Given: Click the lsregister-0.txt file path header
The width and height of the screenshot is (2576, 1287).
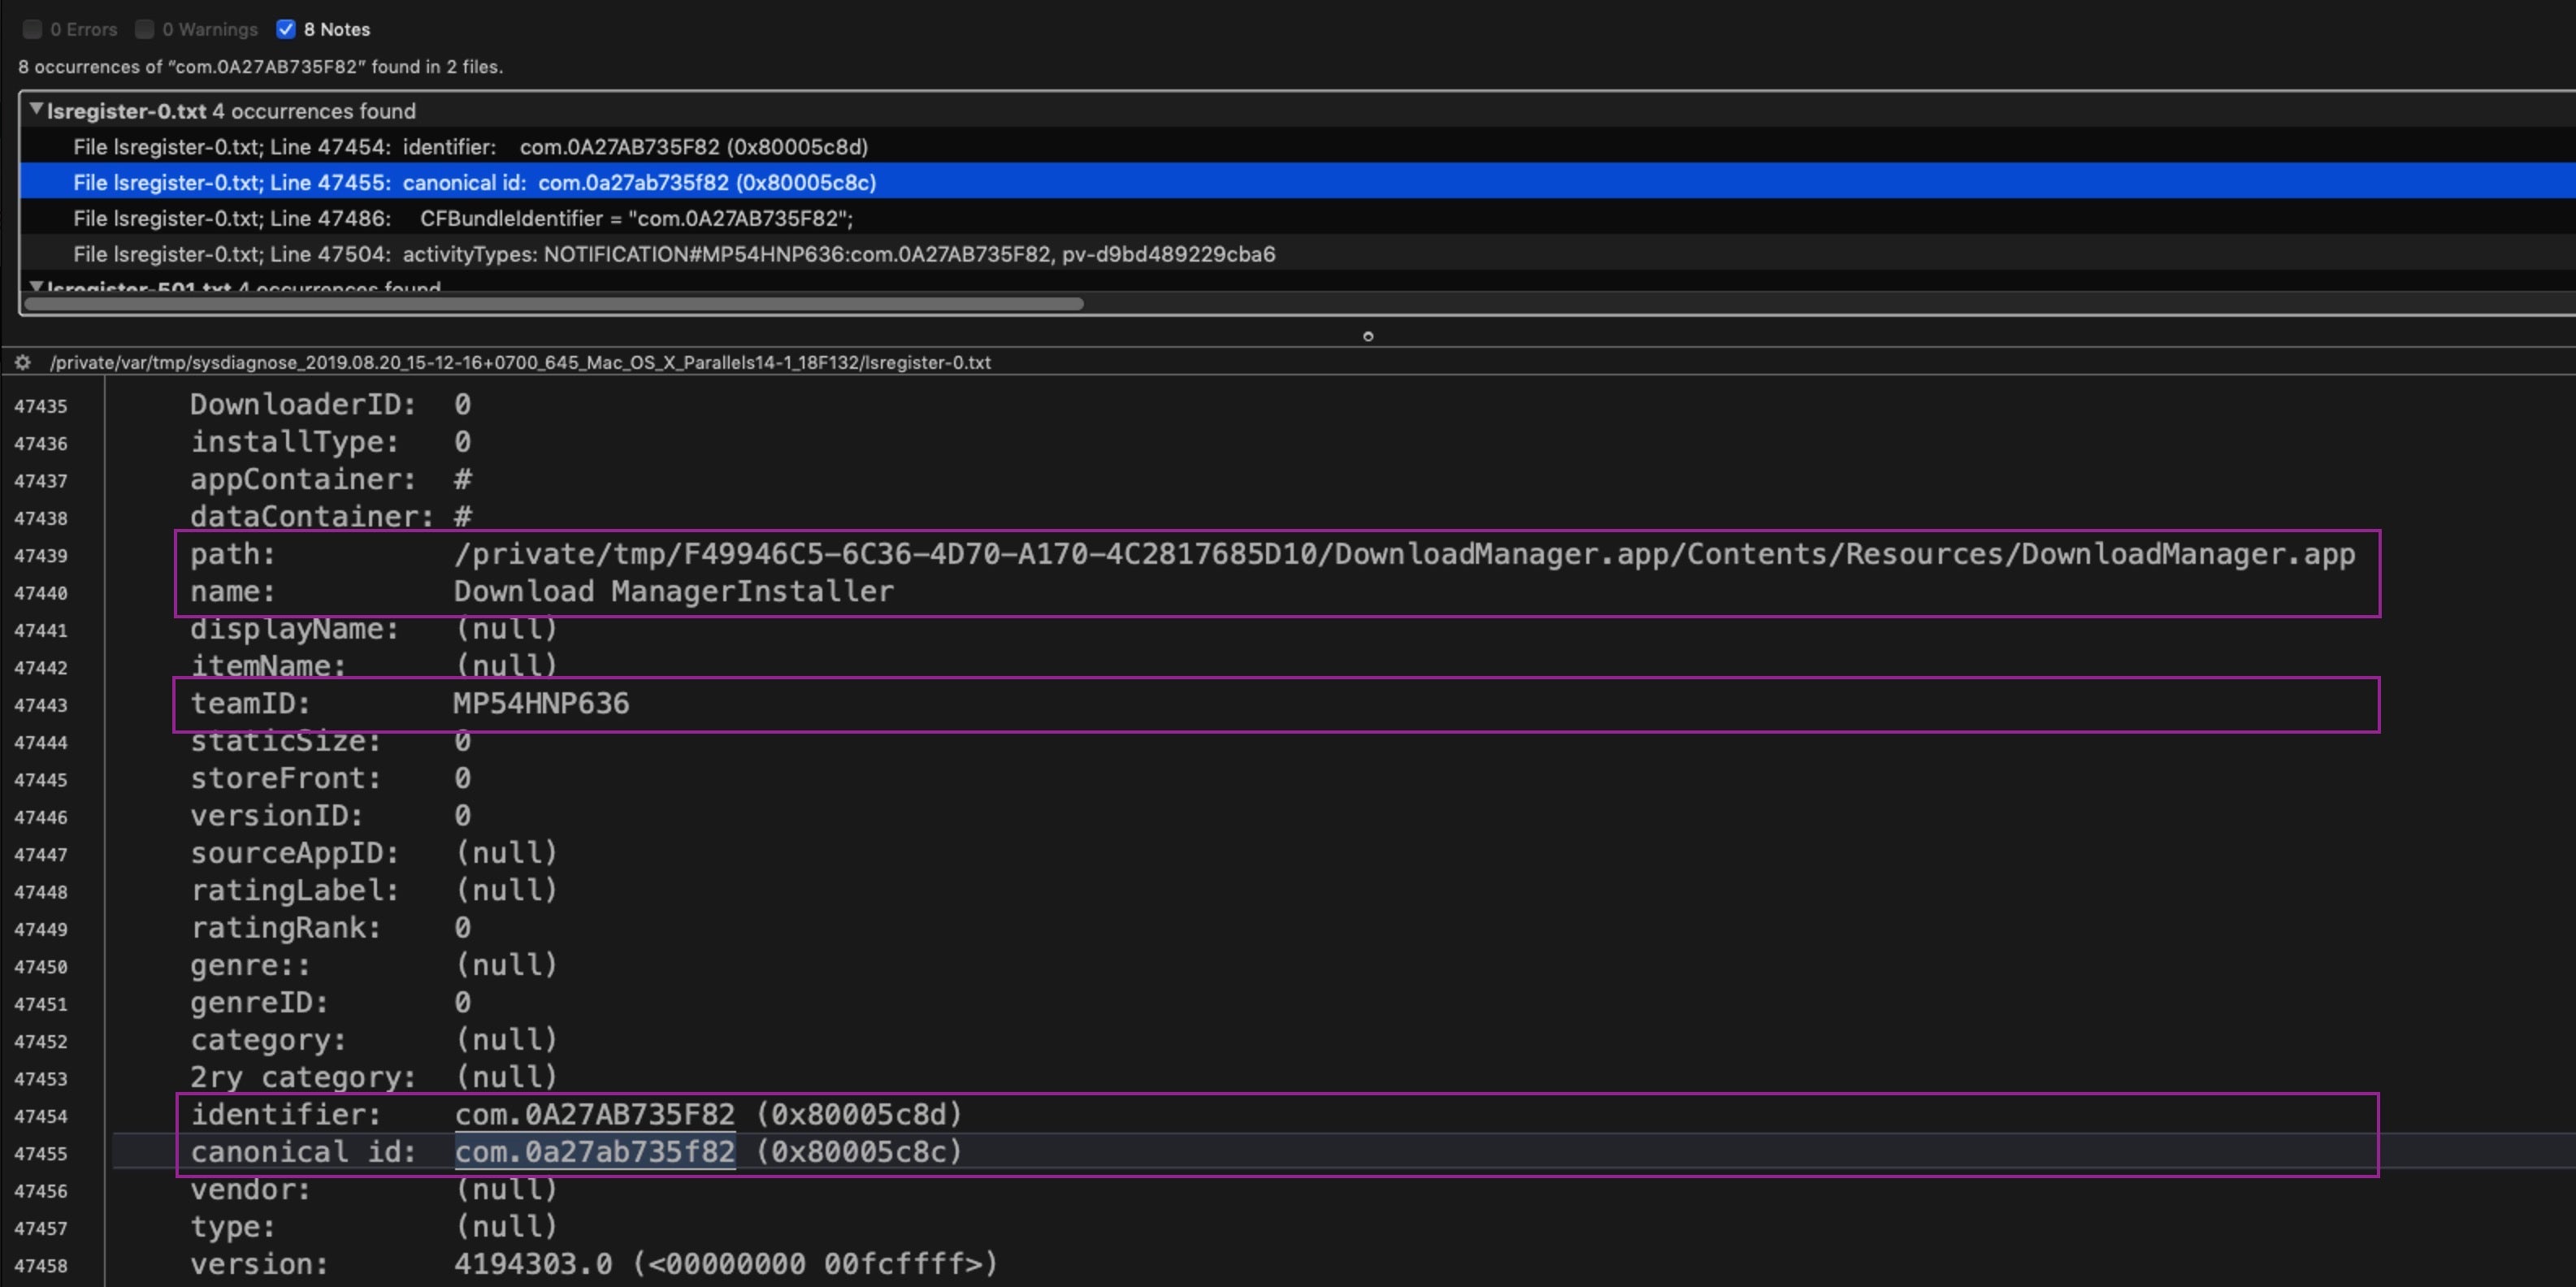Looking at the screenshot, I should pos(520,363).
